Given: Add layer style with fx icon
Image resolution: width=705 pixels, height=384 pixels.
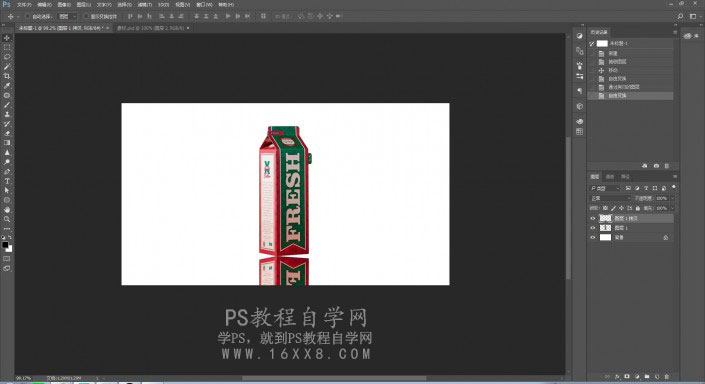Looking at the screenshot, I should 617,376.
